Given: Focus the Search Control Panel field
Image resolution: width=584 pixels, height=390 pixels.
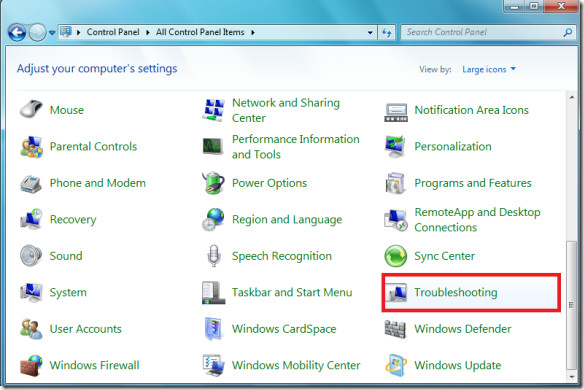Looking at the screenshot, I should click(488, 32).
